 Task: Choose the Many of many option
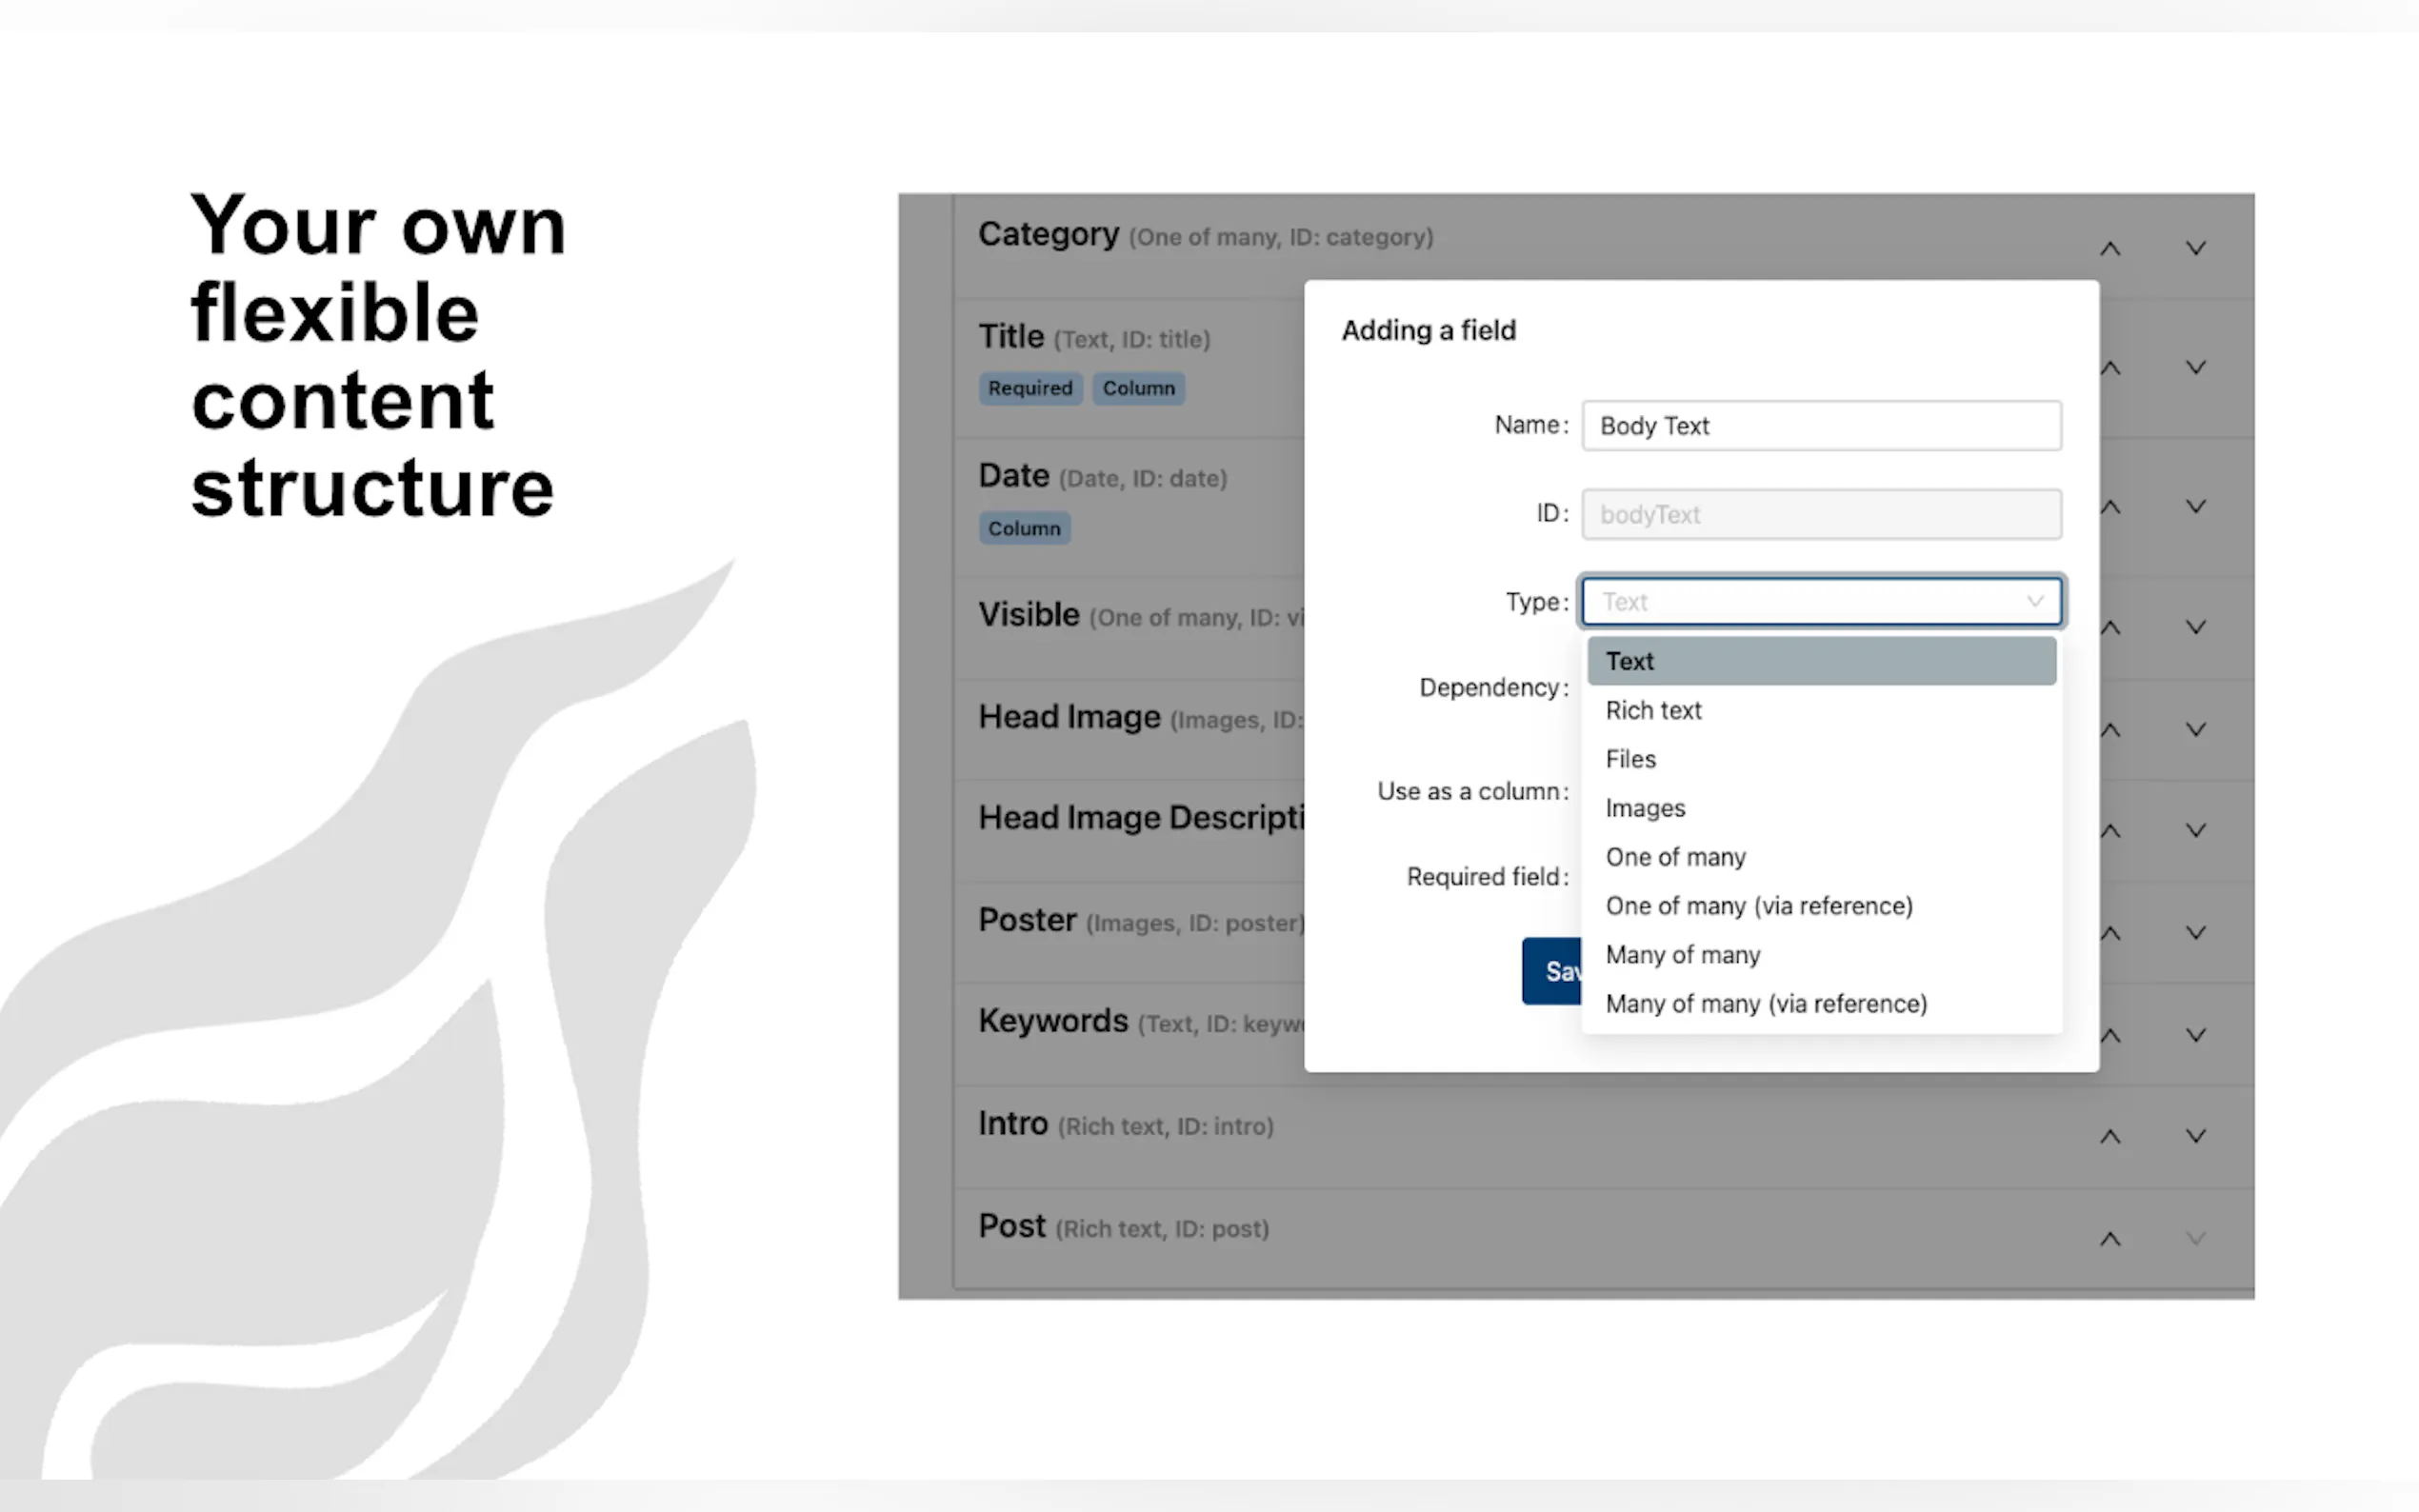(x=1682, y=955)
